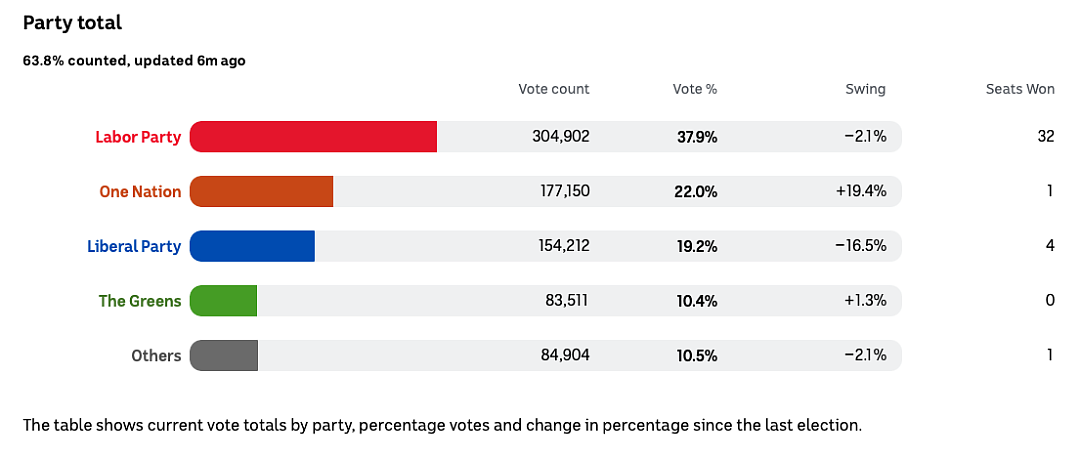Click Labor's 304,902 vote count
This screenshot has height=458, width=1080.
click(x=561, y=137)
